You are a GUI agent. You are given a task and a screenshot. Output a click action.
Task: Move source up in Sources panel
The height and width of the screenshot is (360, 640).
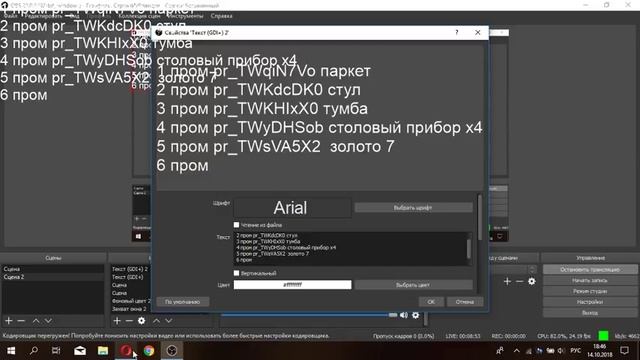pyautogui.click(x=156, y=321)
